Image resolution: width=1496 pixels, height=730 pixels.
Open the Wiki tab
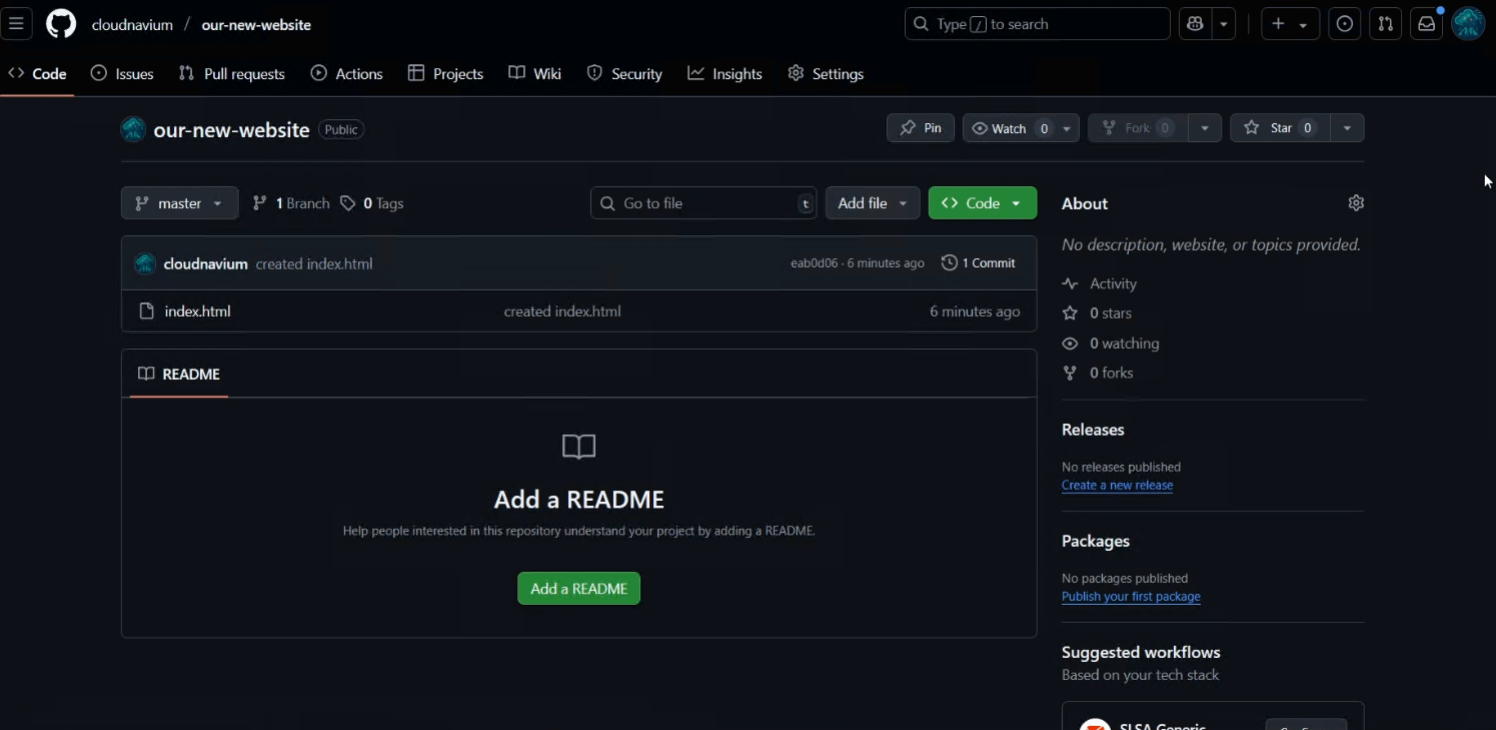click(535, 74)
